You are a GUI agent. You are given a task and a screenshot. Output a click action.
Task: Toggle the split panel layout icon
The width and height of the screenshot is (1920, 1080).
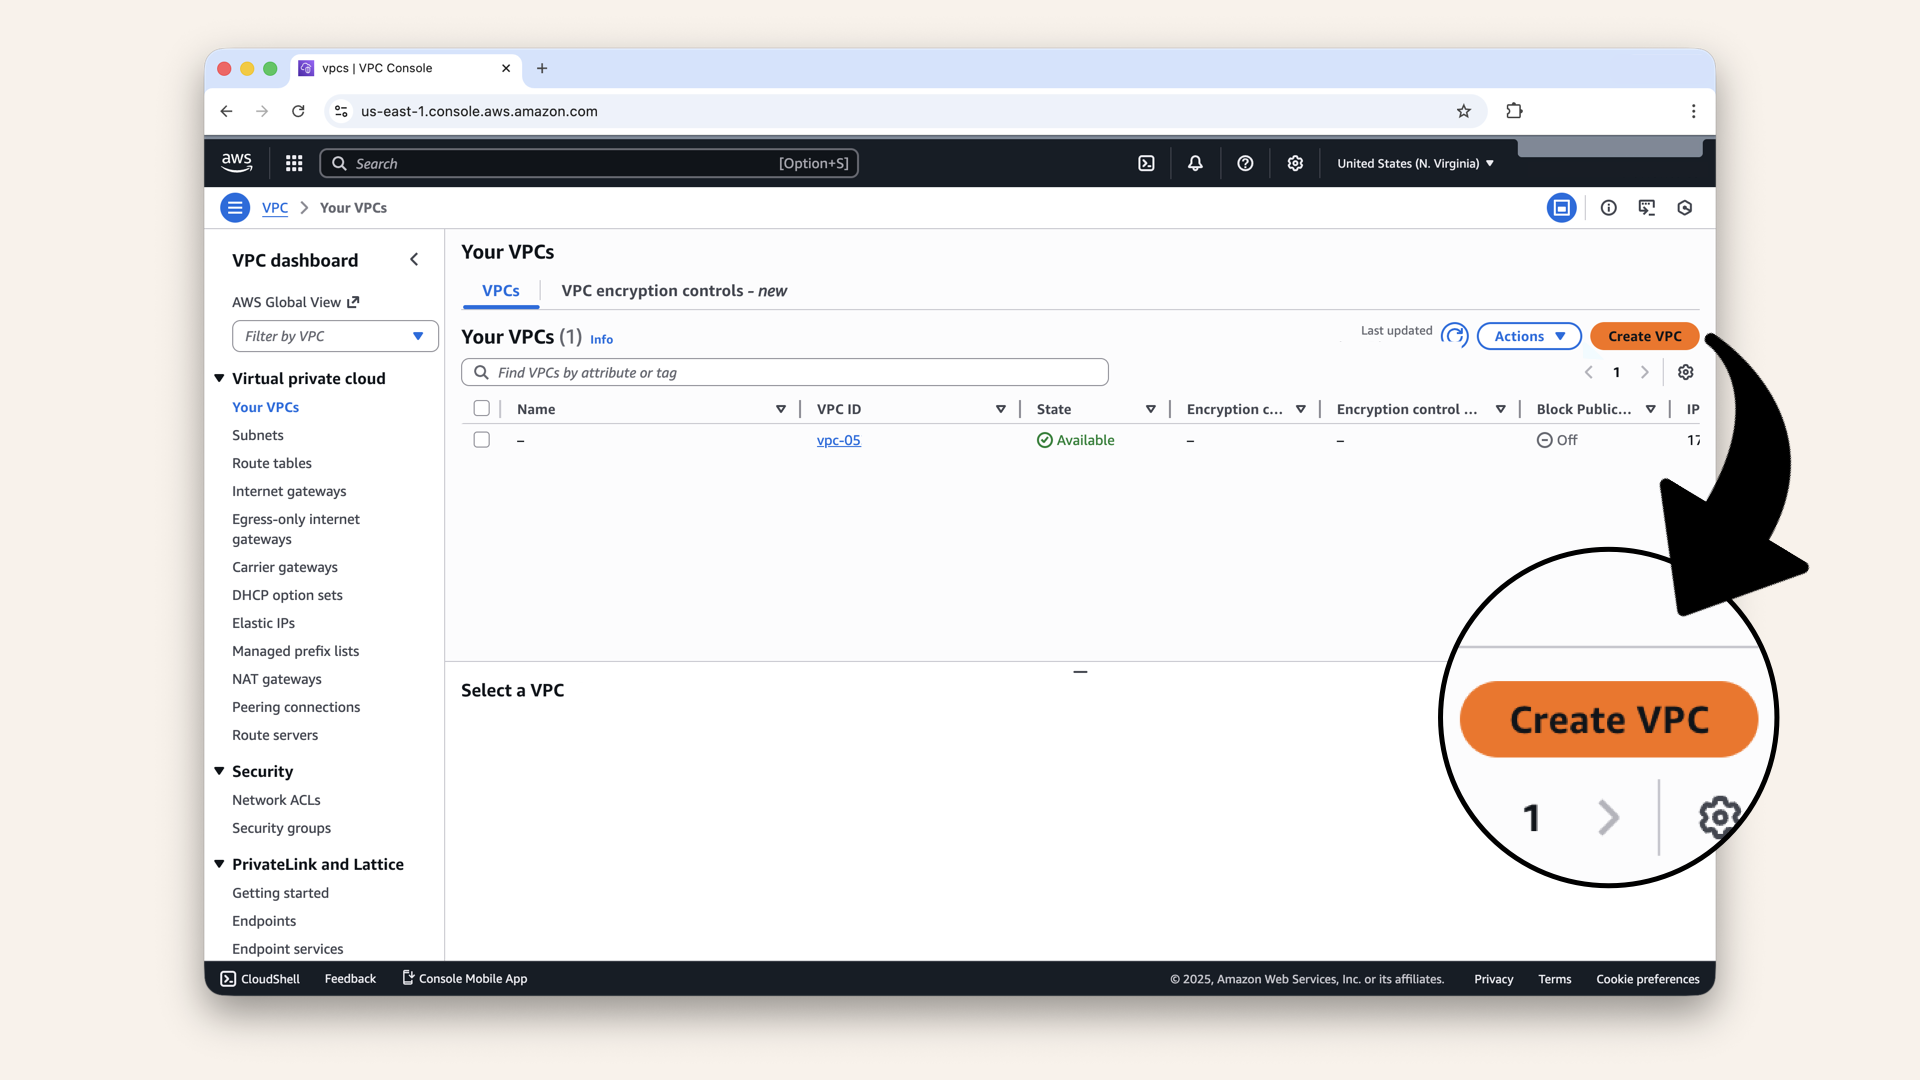pos(1562,207)
